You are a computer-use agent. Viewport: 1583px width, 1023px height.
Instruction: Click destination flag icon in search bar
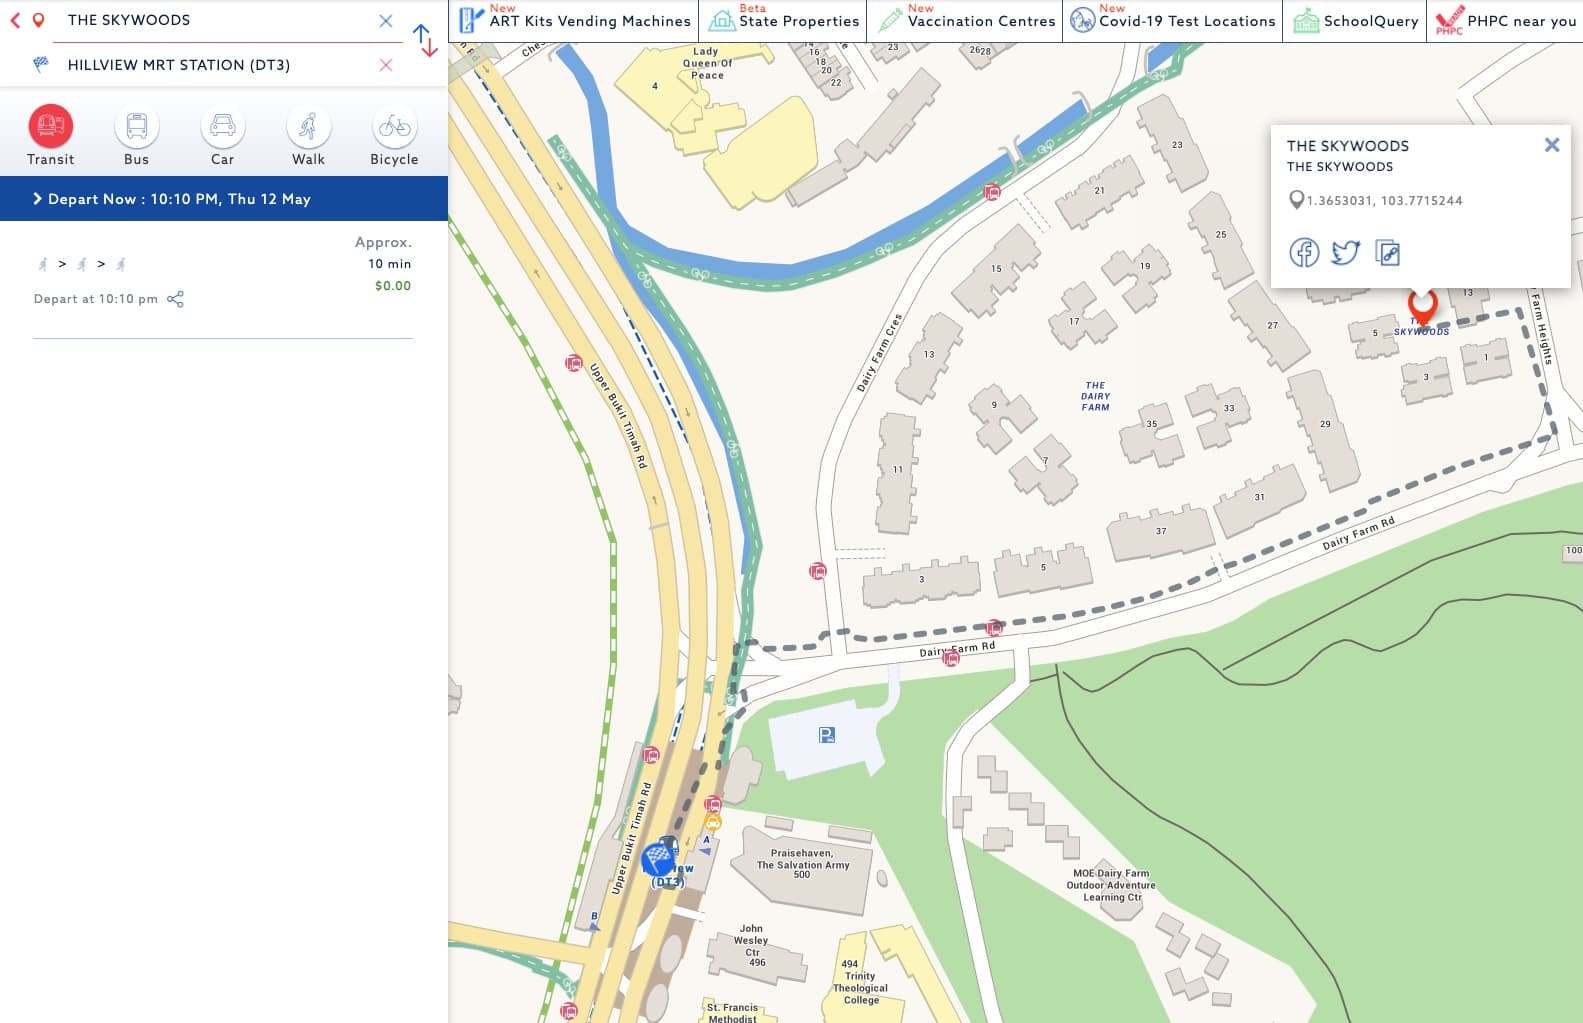pos(40,64)
